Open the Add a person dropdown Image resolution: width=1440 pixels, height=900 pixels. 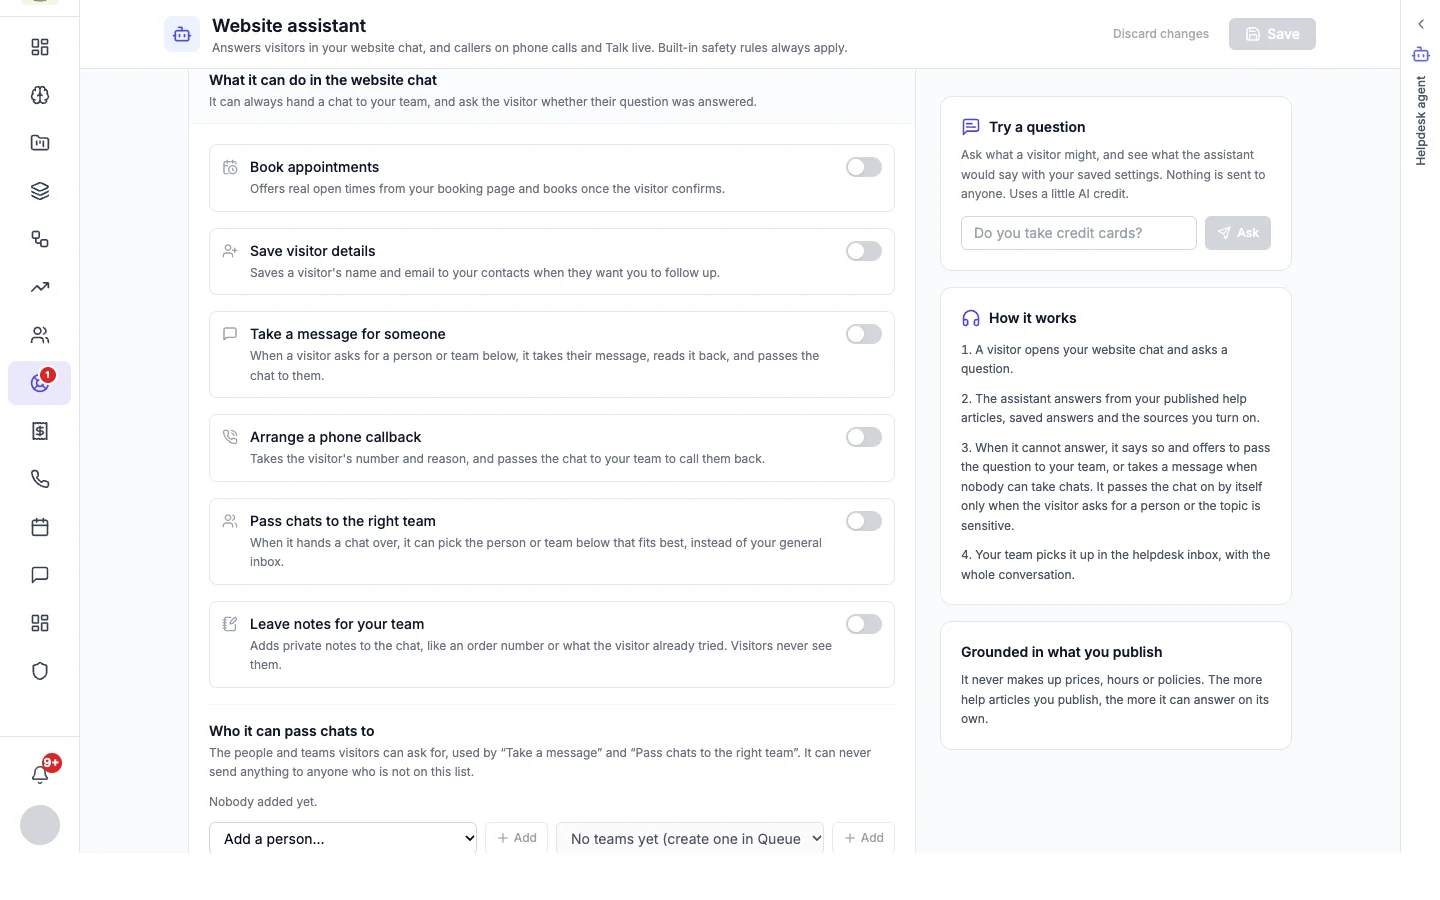point(343,838)
